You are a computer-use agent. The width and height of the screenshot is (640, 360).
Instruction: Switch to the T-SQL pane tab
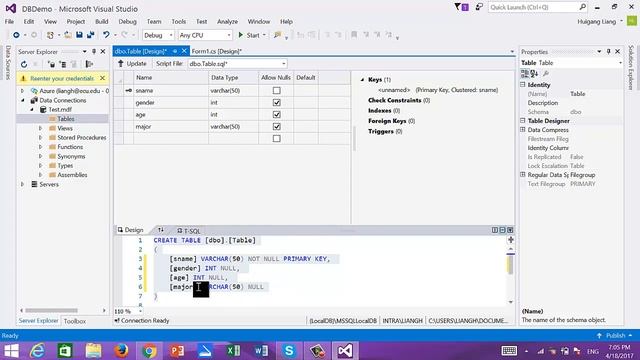(x=189, y=231)
